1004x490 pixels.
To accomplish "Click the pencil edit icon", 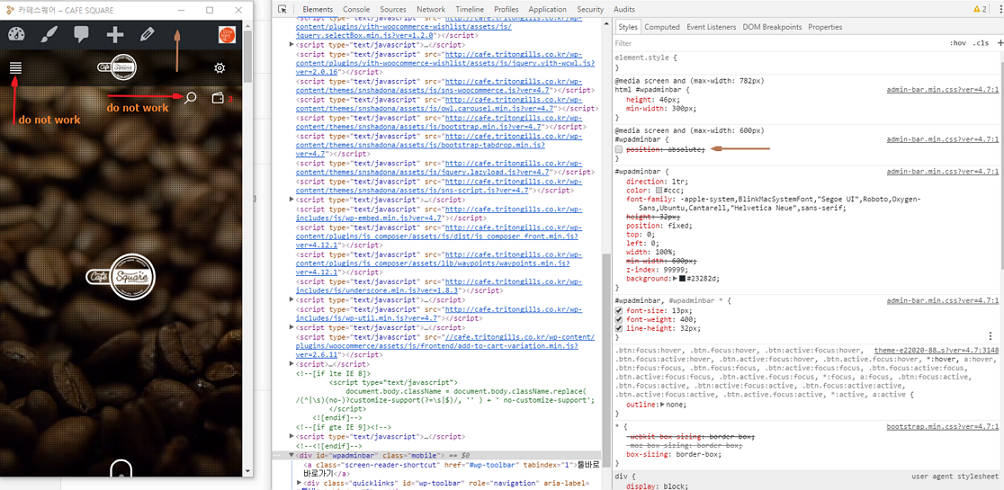I will pos(148,35).
